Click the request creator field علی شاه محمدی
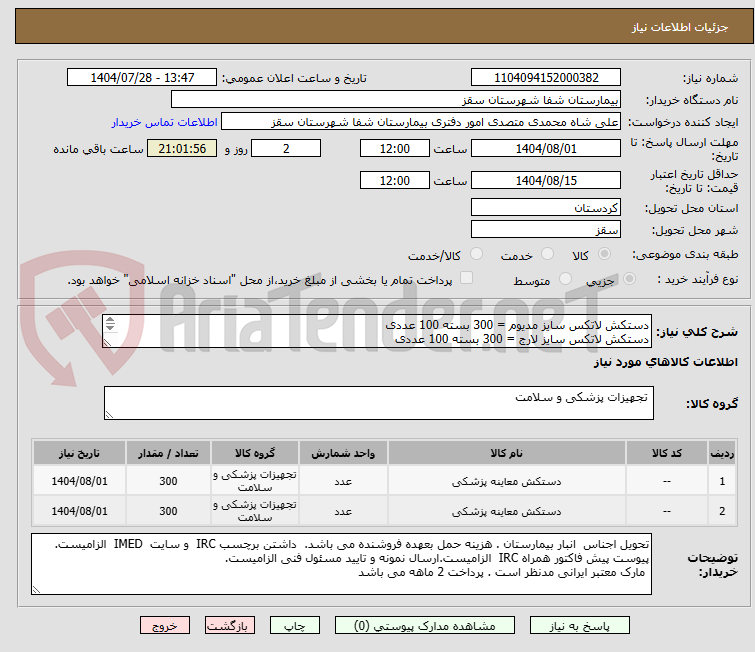 [x=421, y=122]
